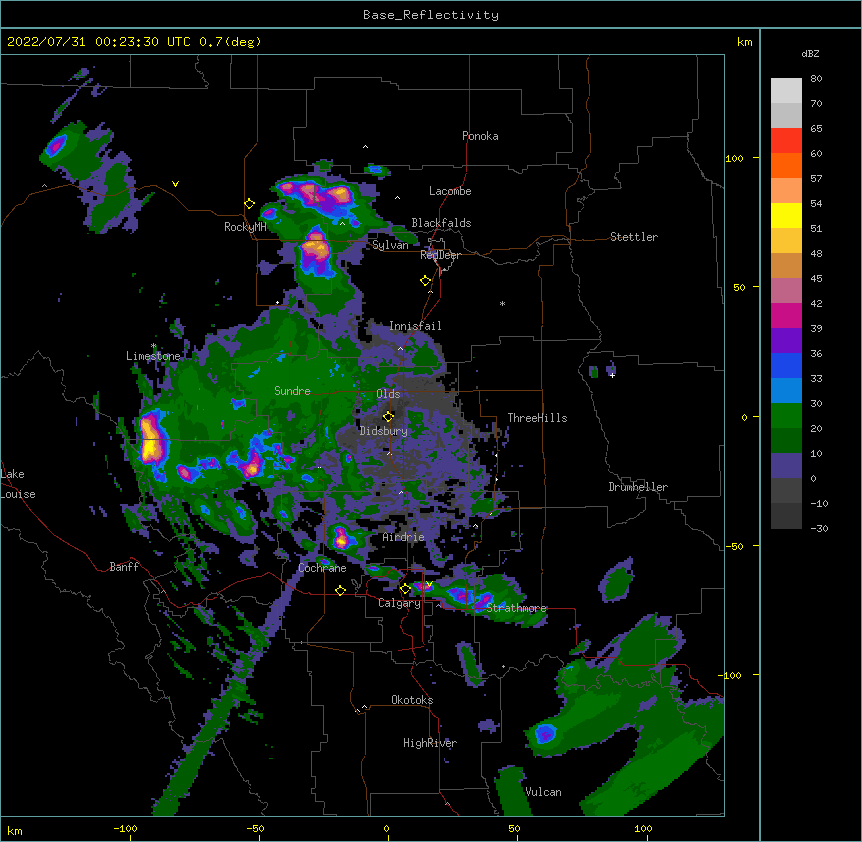The width and height of the screenshot is (862, 842).
Task: Click the Lake Louise label
Action: [x=18, y=484]
